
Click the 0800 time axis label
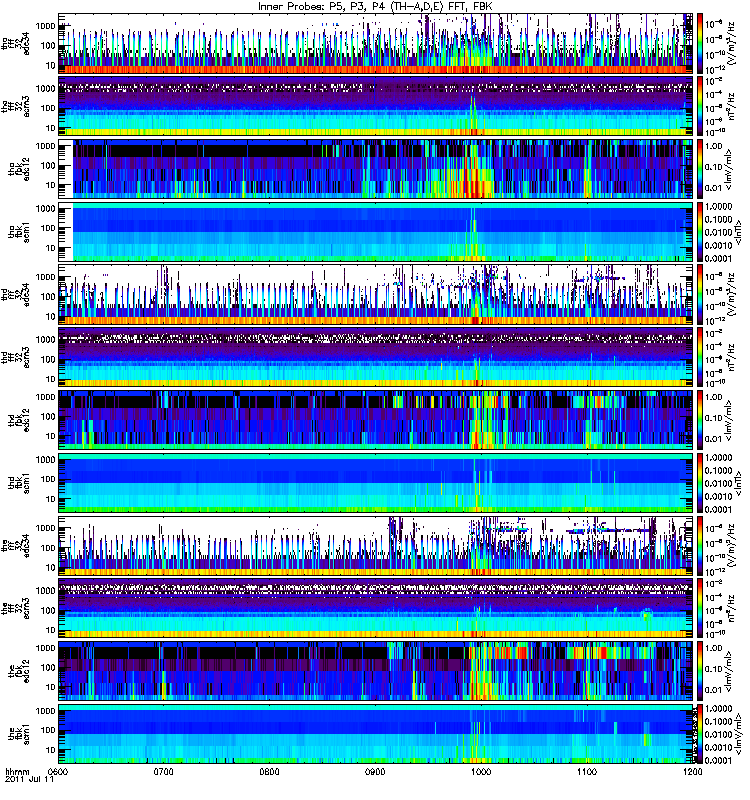tap(269, 771)
